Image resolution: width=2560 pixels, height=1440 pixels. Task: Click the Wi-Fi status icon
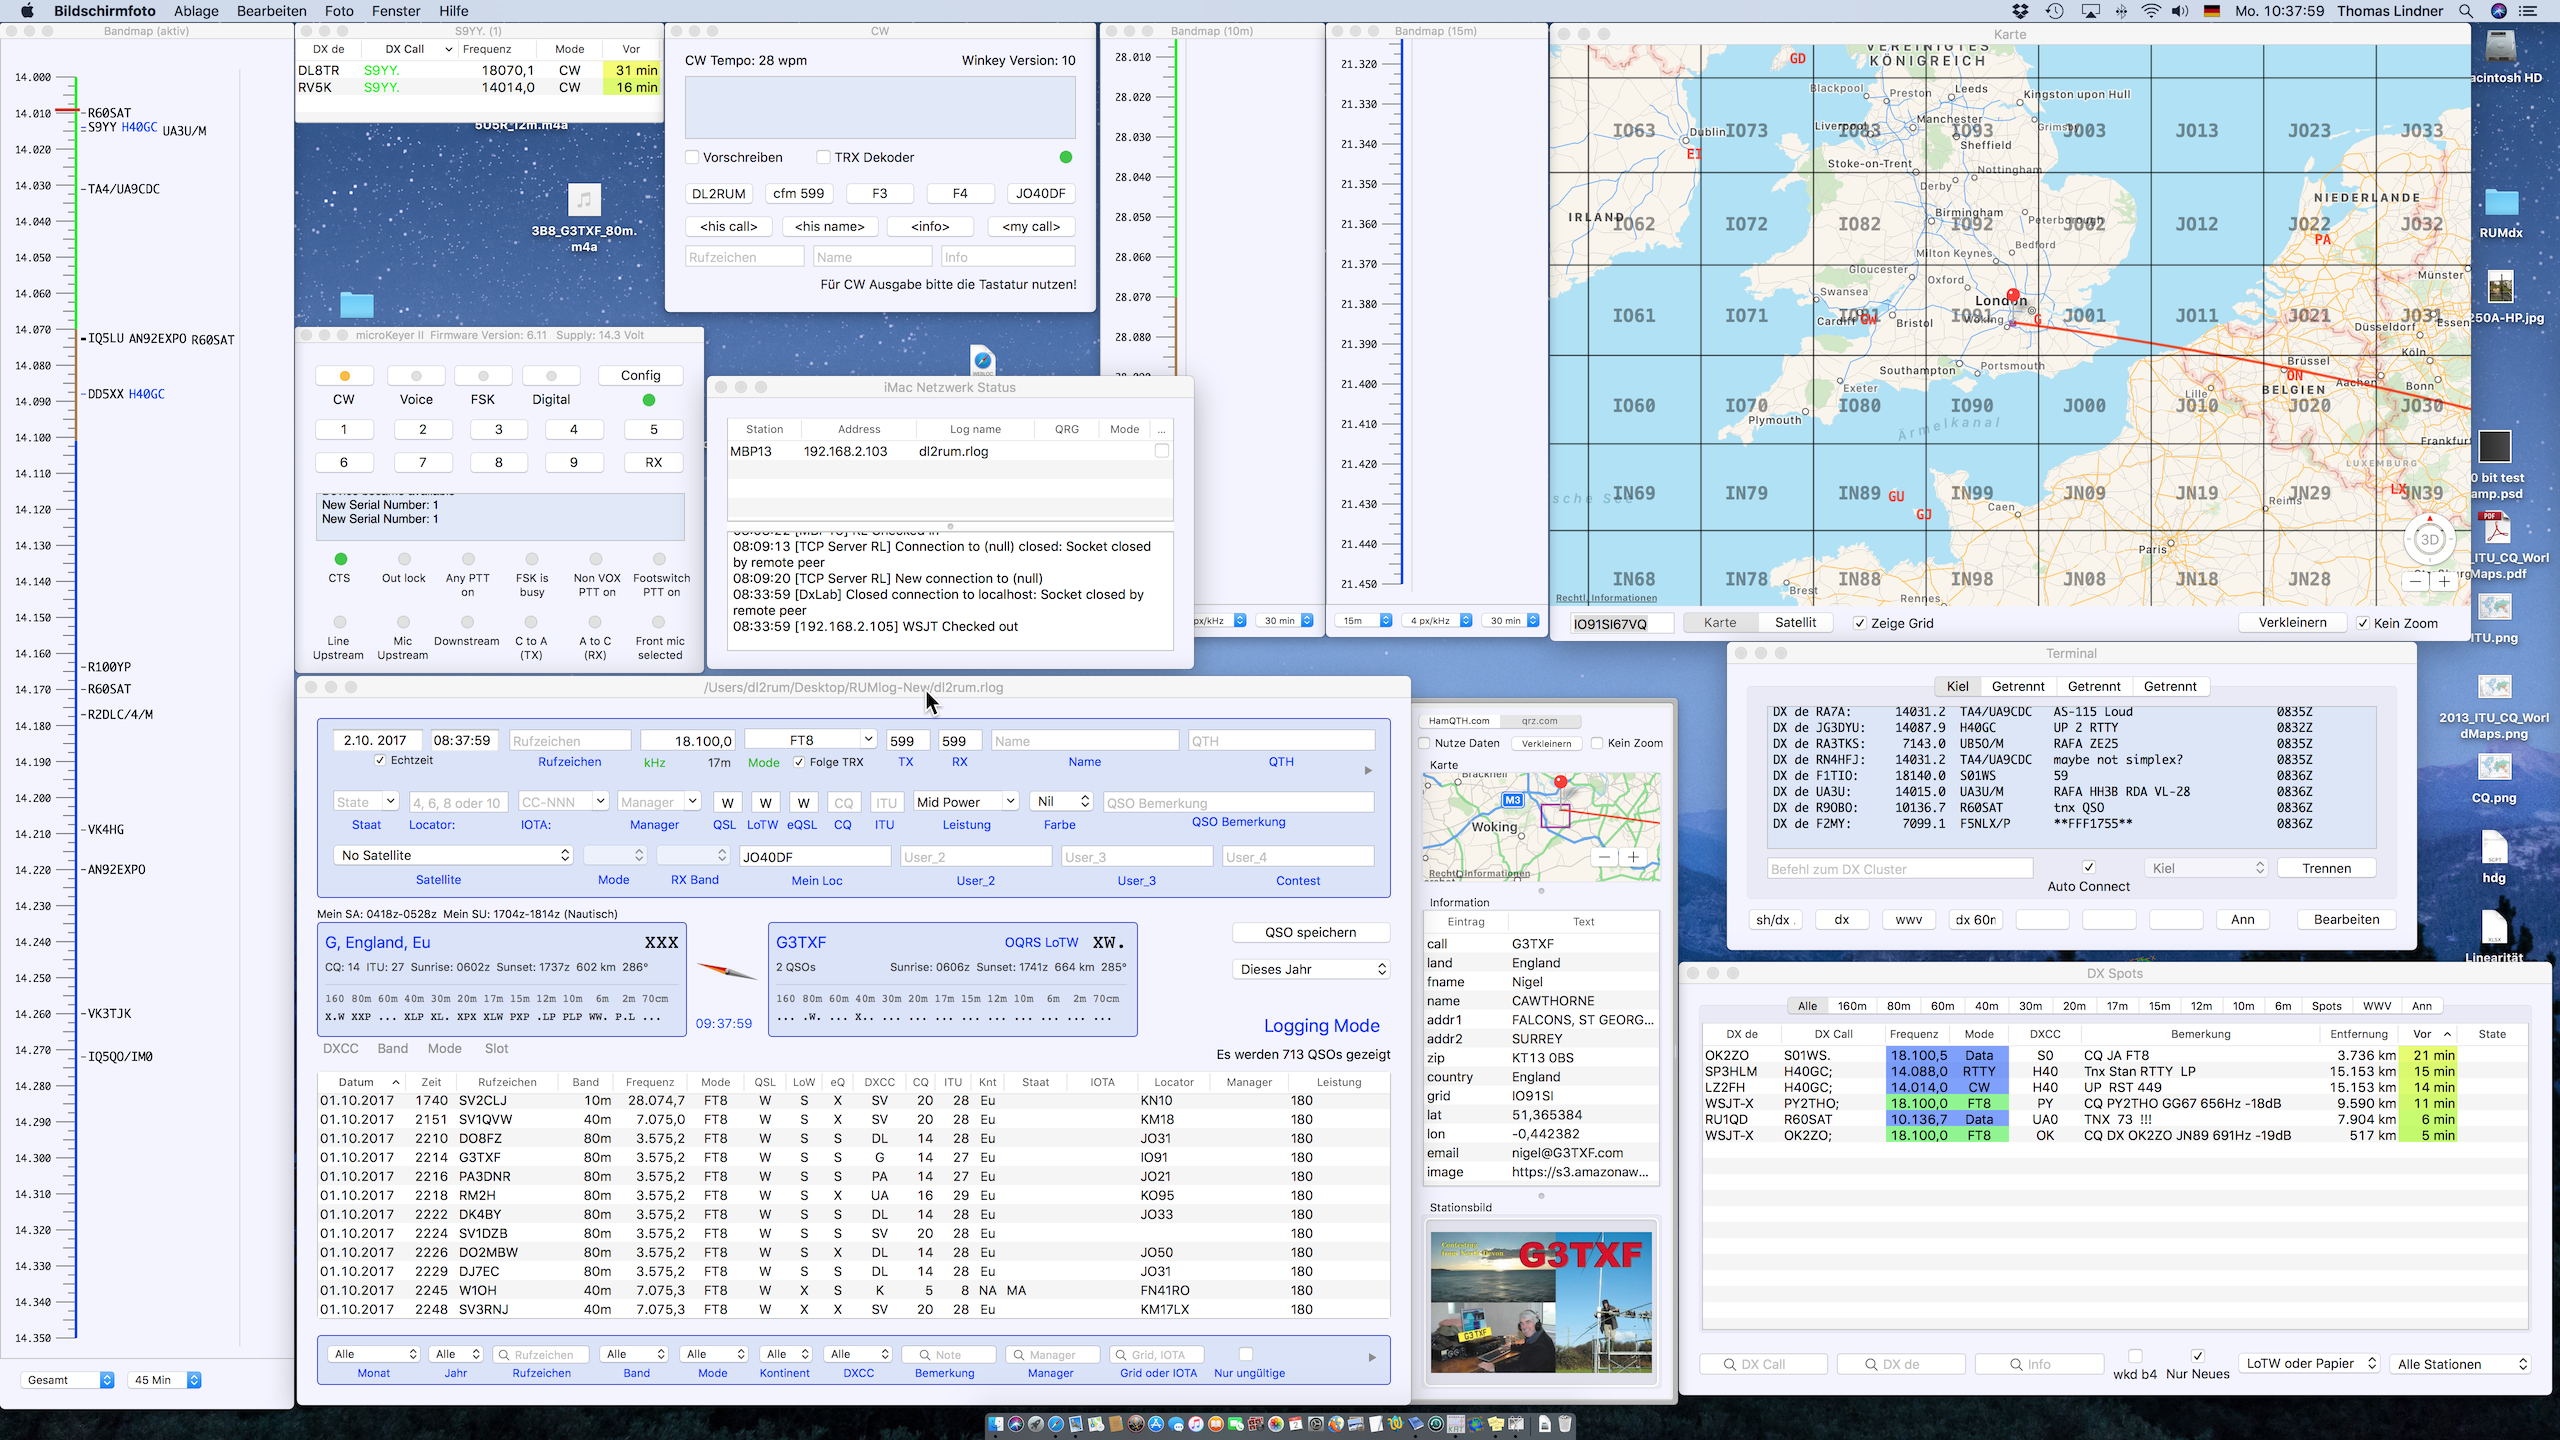point(2150,11)
